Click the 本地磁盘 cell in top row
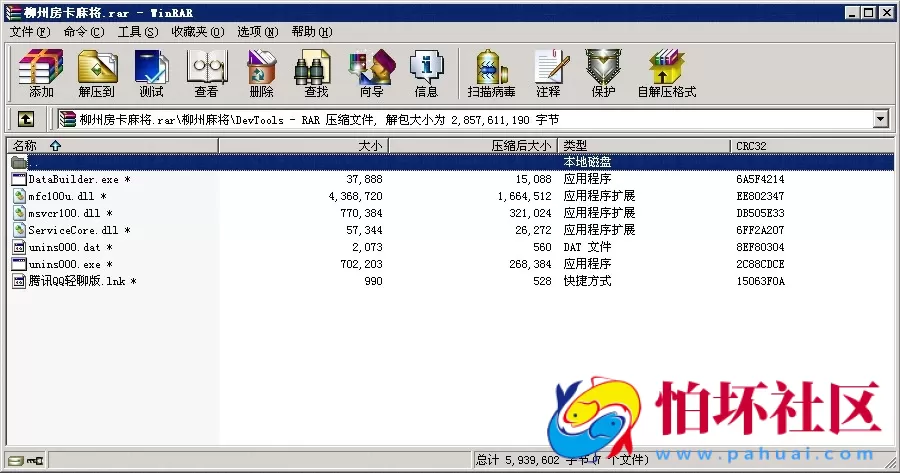This screenshot has height=473, width=900. click(587, 162)
